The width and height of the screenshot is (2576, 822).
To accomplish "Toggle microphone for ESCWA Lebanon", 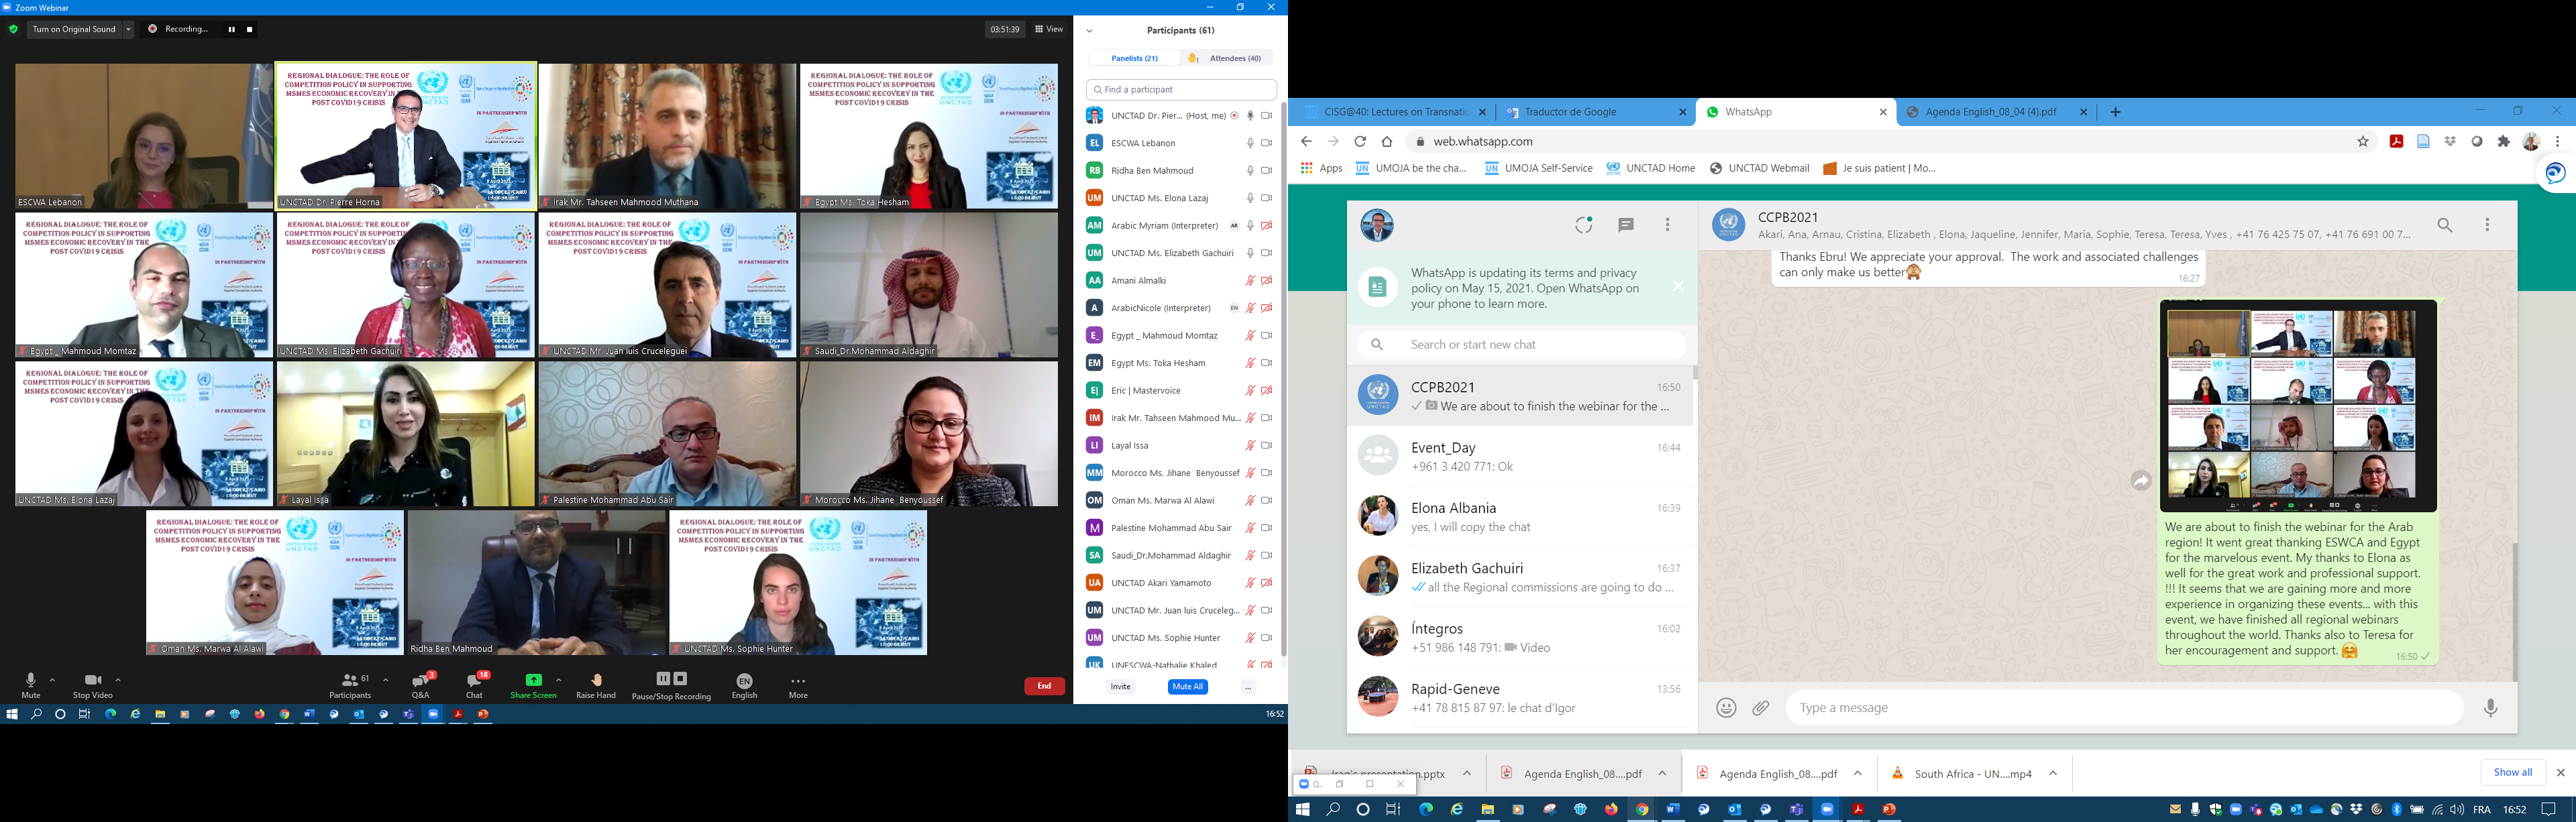I will click(x=1250, y=143).
